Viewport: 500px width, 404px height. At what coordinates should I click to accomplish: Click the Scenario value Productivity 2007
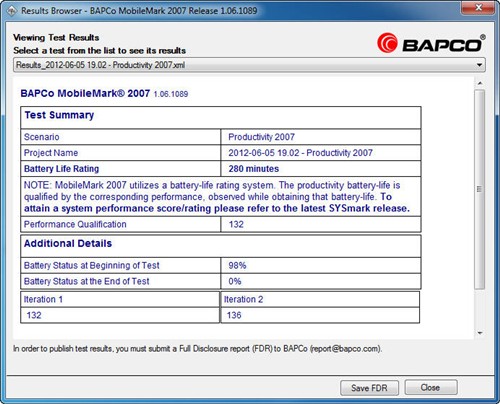(x=262, y=137)
